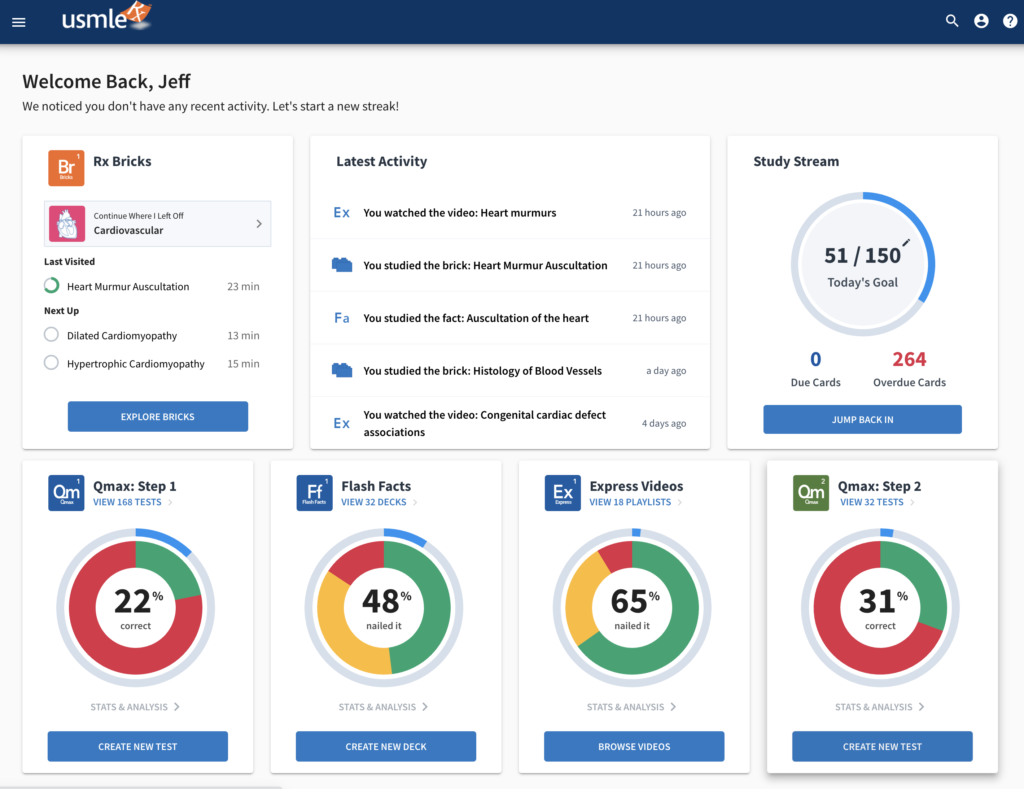
Task: Open the hamburger navigation menu
Action: click(x=18, y=22)
